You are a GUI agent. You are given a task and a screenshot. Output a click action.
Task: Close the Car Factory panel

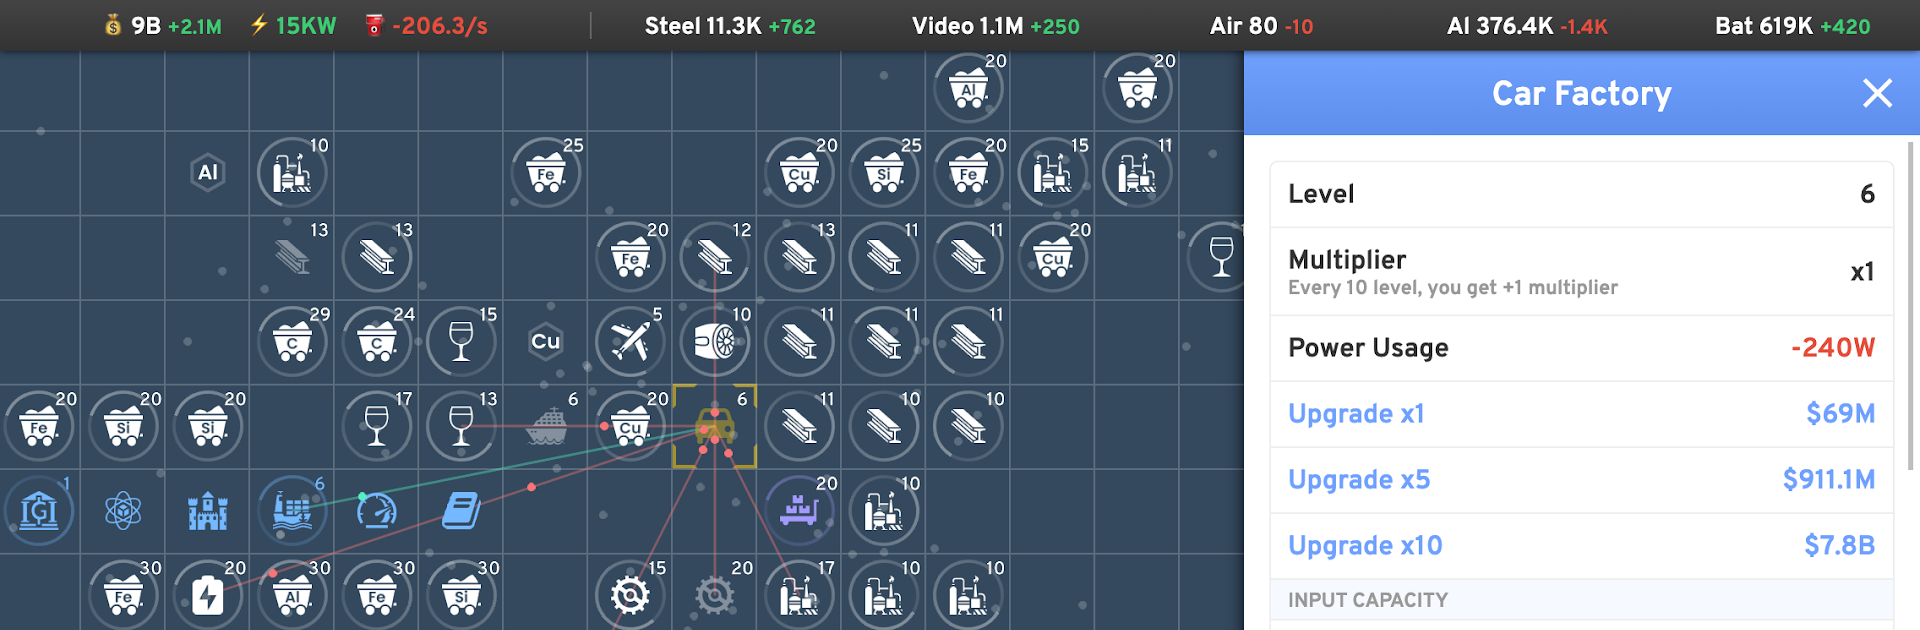(1877, 93)
